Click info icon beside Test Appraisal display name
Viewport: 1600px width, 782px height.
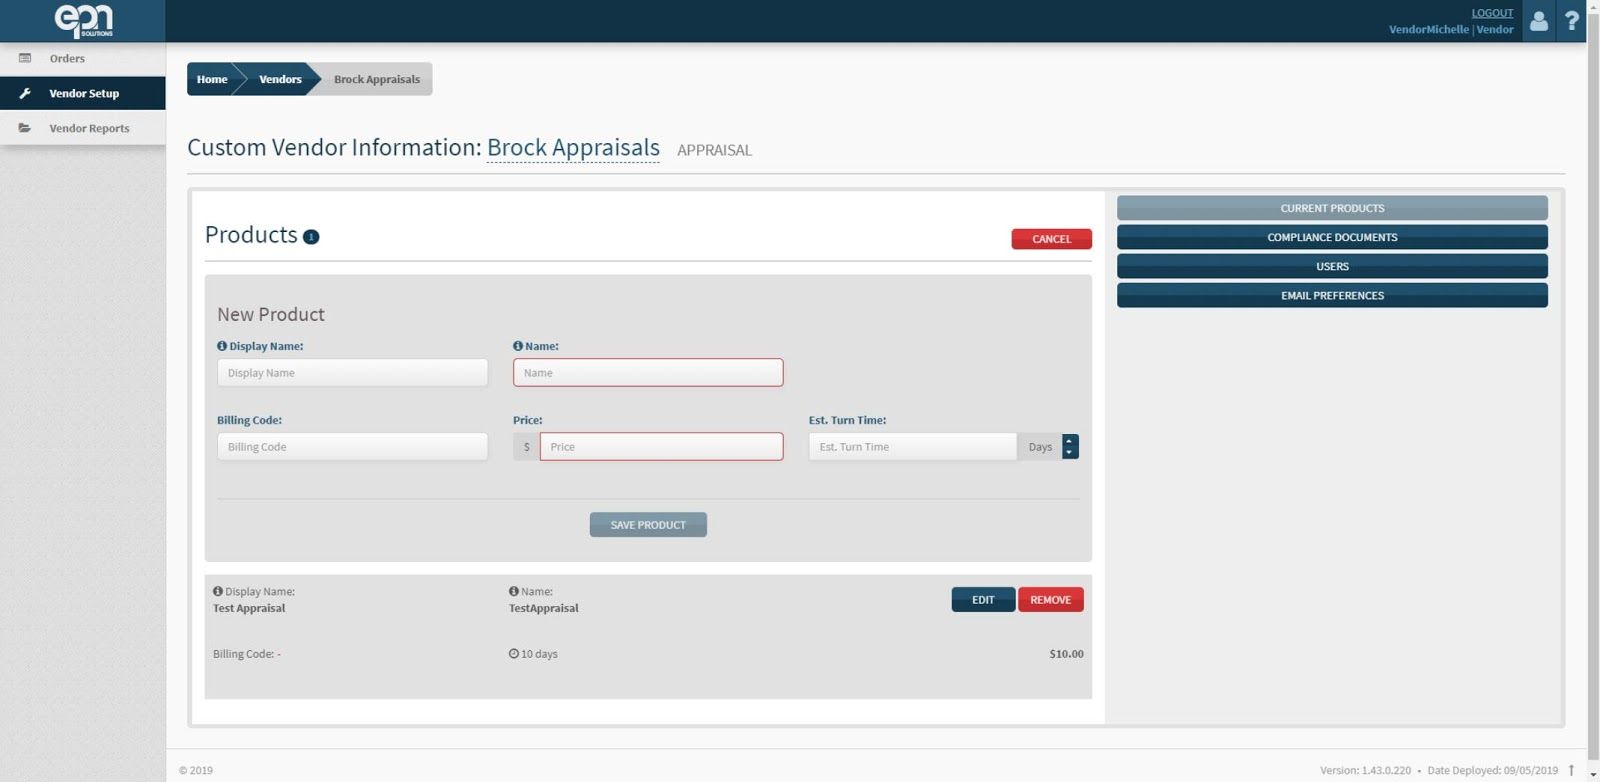pyautogui.click(x=218, y=592)
